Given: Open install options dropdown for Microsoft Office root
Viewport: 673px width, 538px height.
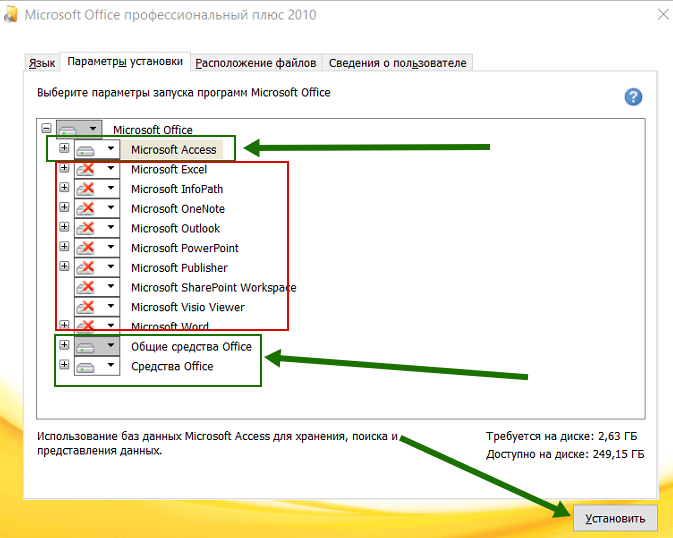Looking at the screenshot, I should pyautogui.click(x=93, y=129).
